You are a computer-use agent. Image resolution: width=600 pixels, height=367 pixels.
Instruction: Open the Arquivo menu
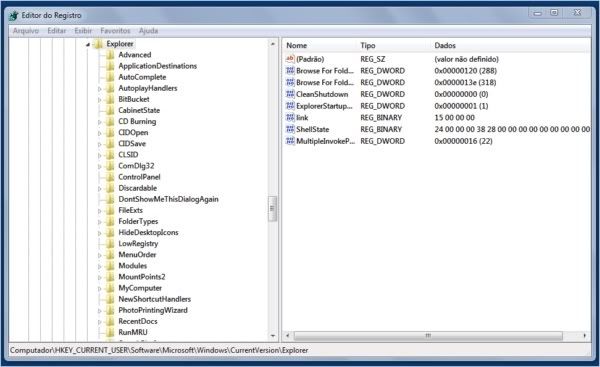point(26,31)
